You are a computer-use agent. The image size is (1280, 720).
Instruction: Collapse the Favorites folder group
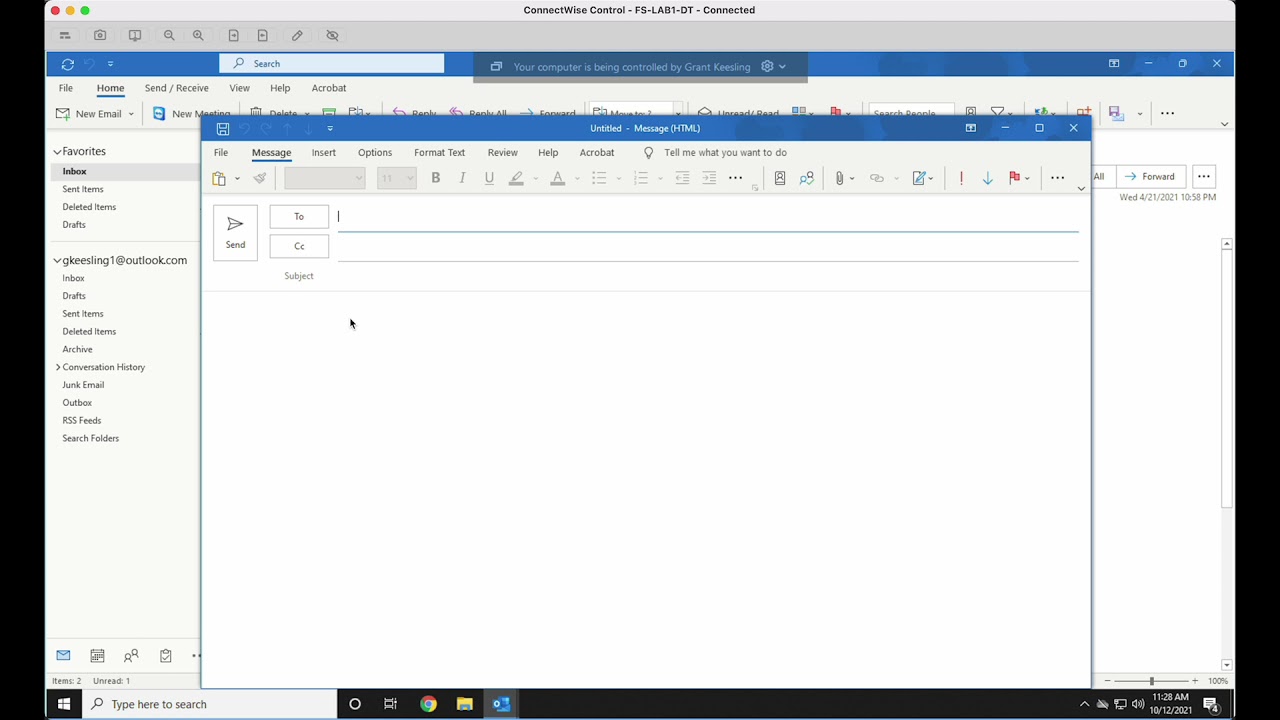click(x=57, y=152)
